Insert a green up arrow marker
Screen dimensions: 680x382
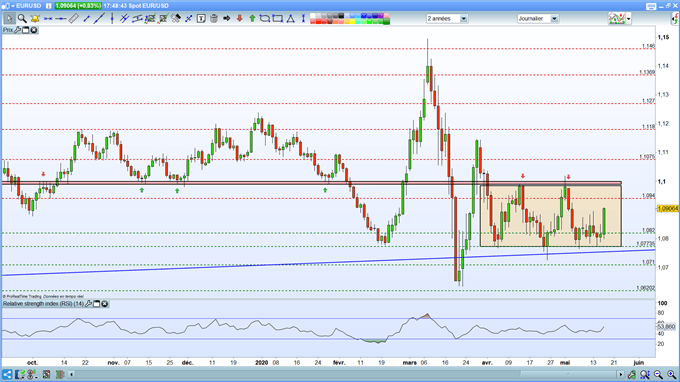click(252, 18)
